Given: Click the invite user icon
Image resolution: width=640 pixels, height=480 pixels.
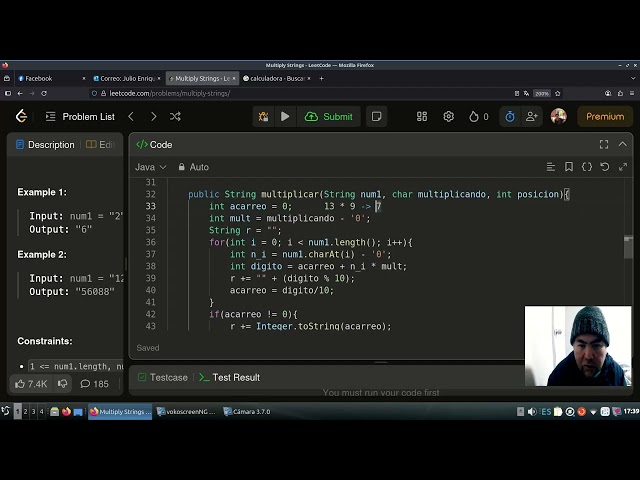Looking at the screenshot, I should [531, 117].
